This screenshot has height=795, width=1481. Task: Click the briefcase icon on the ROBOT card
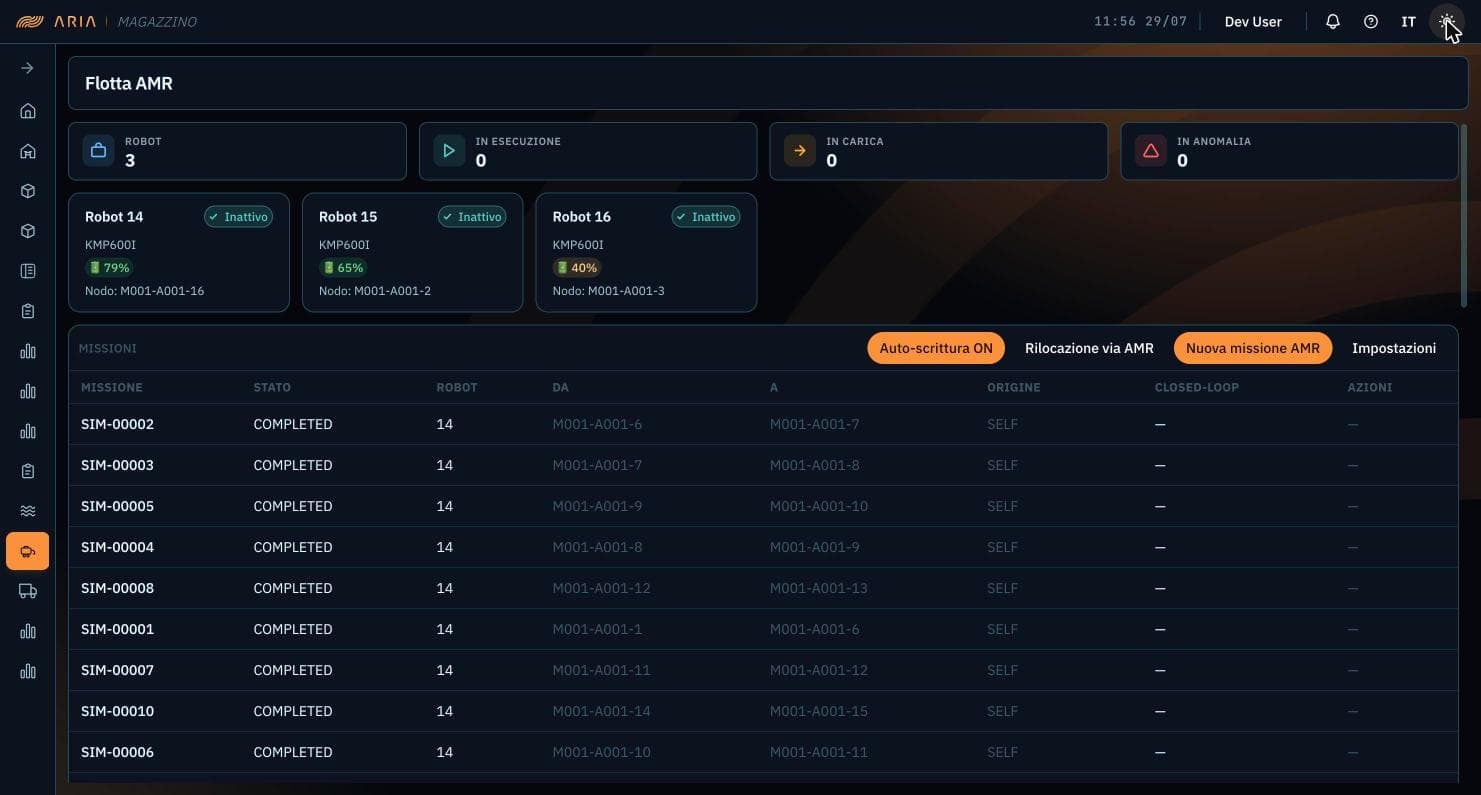tap(98, 151)
